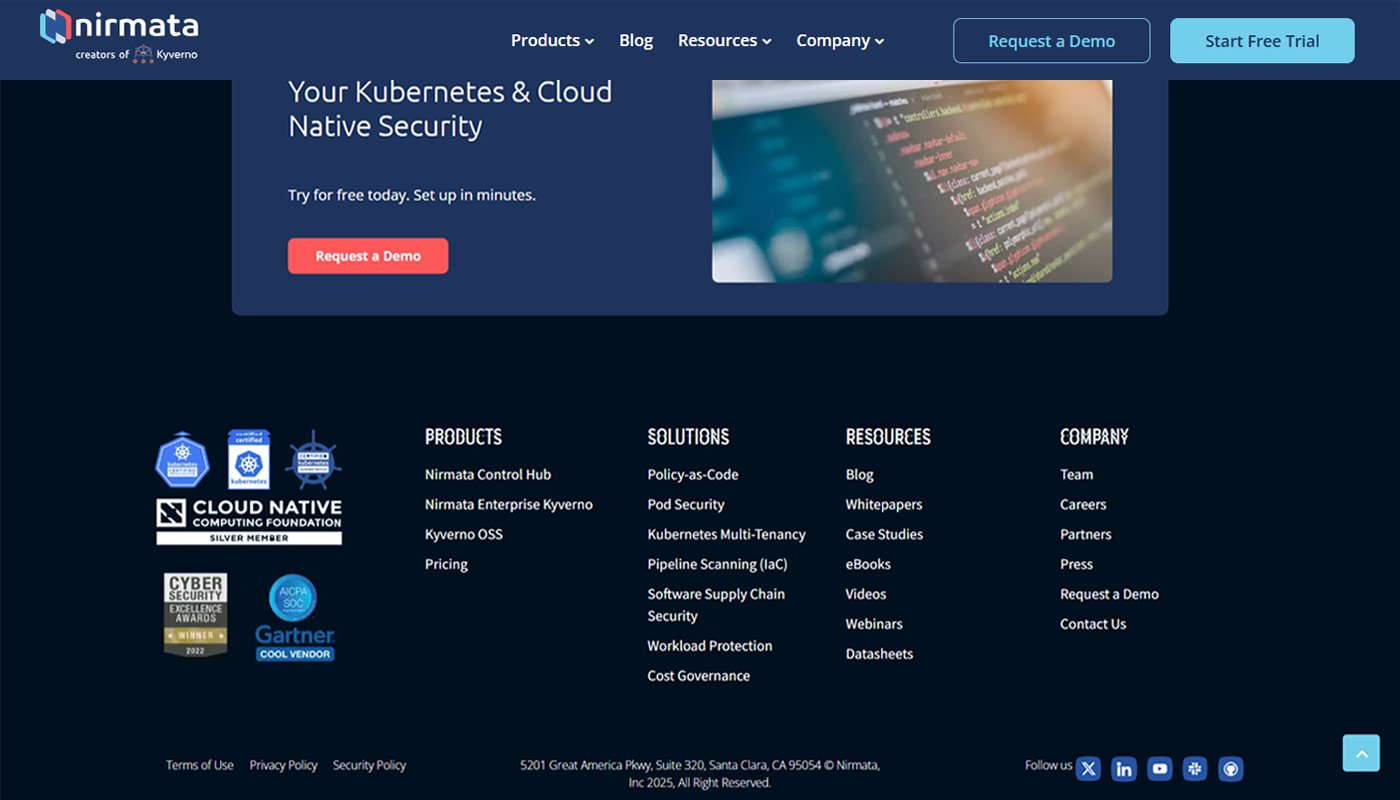Open Request a Demo footer link
The image size is (1400, 800).
1109,594
